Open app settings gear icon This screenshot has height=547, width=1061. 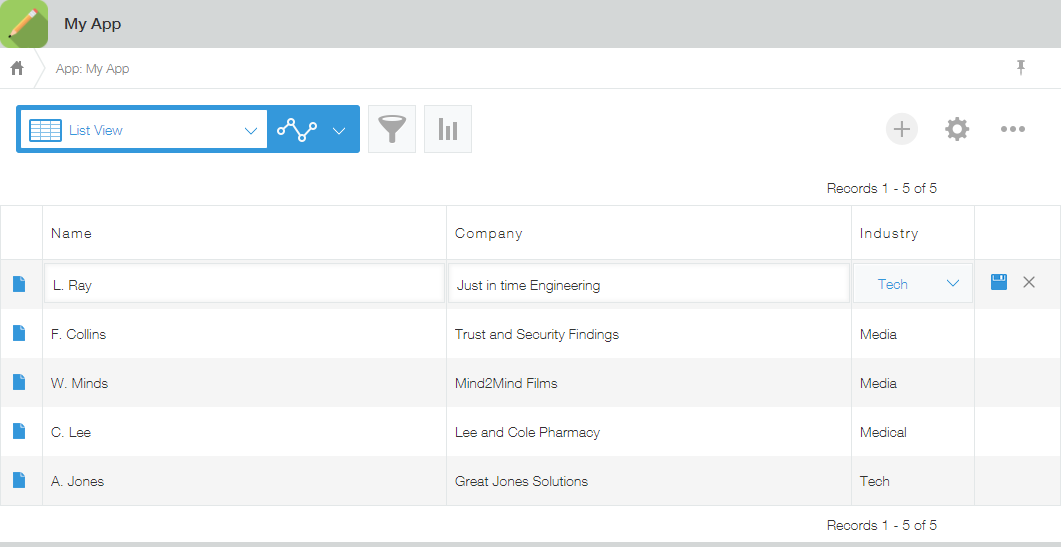(957, 129)
